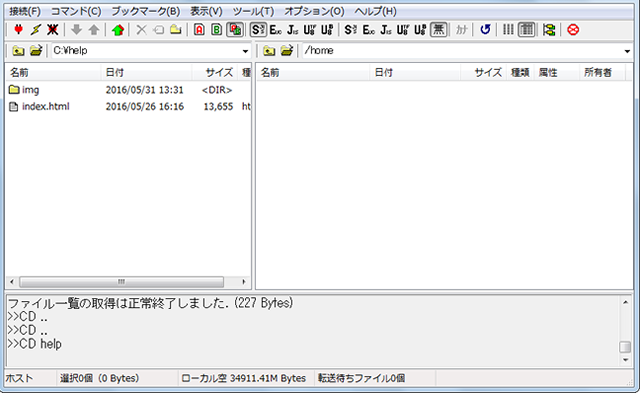This screenshot has height=393, width=640.
Task: Sort remote files by 種類 column
Action: pos(520,73)
